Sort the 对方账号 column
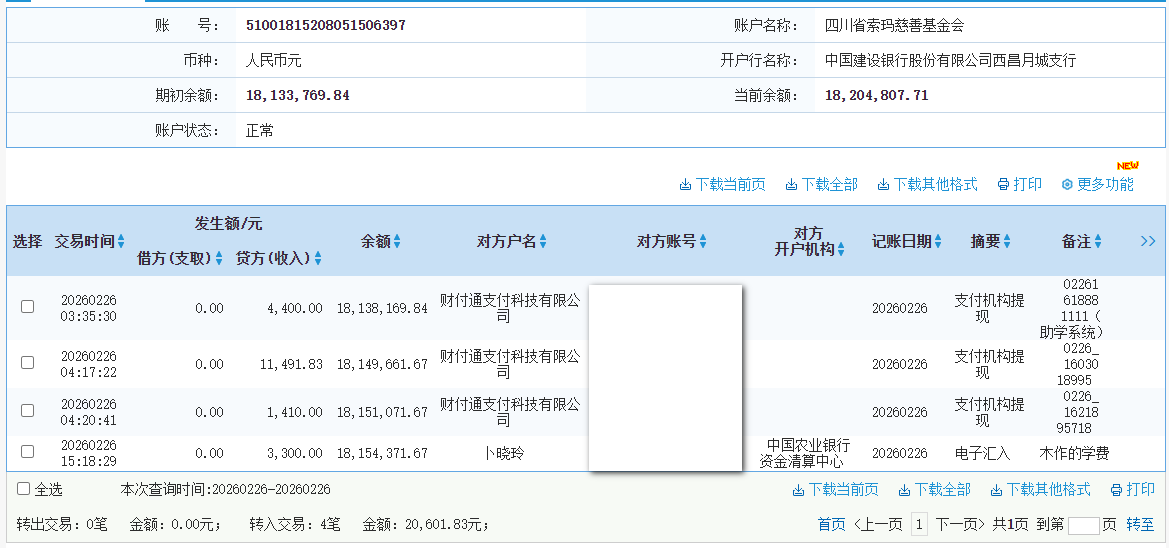1169x548 pixels. click(x=702, y=241)
